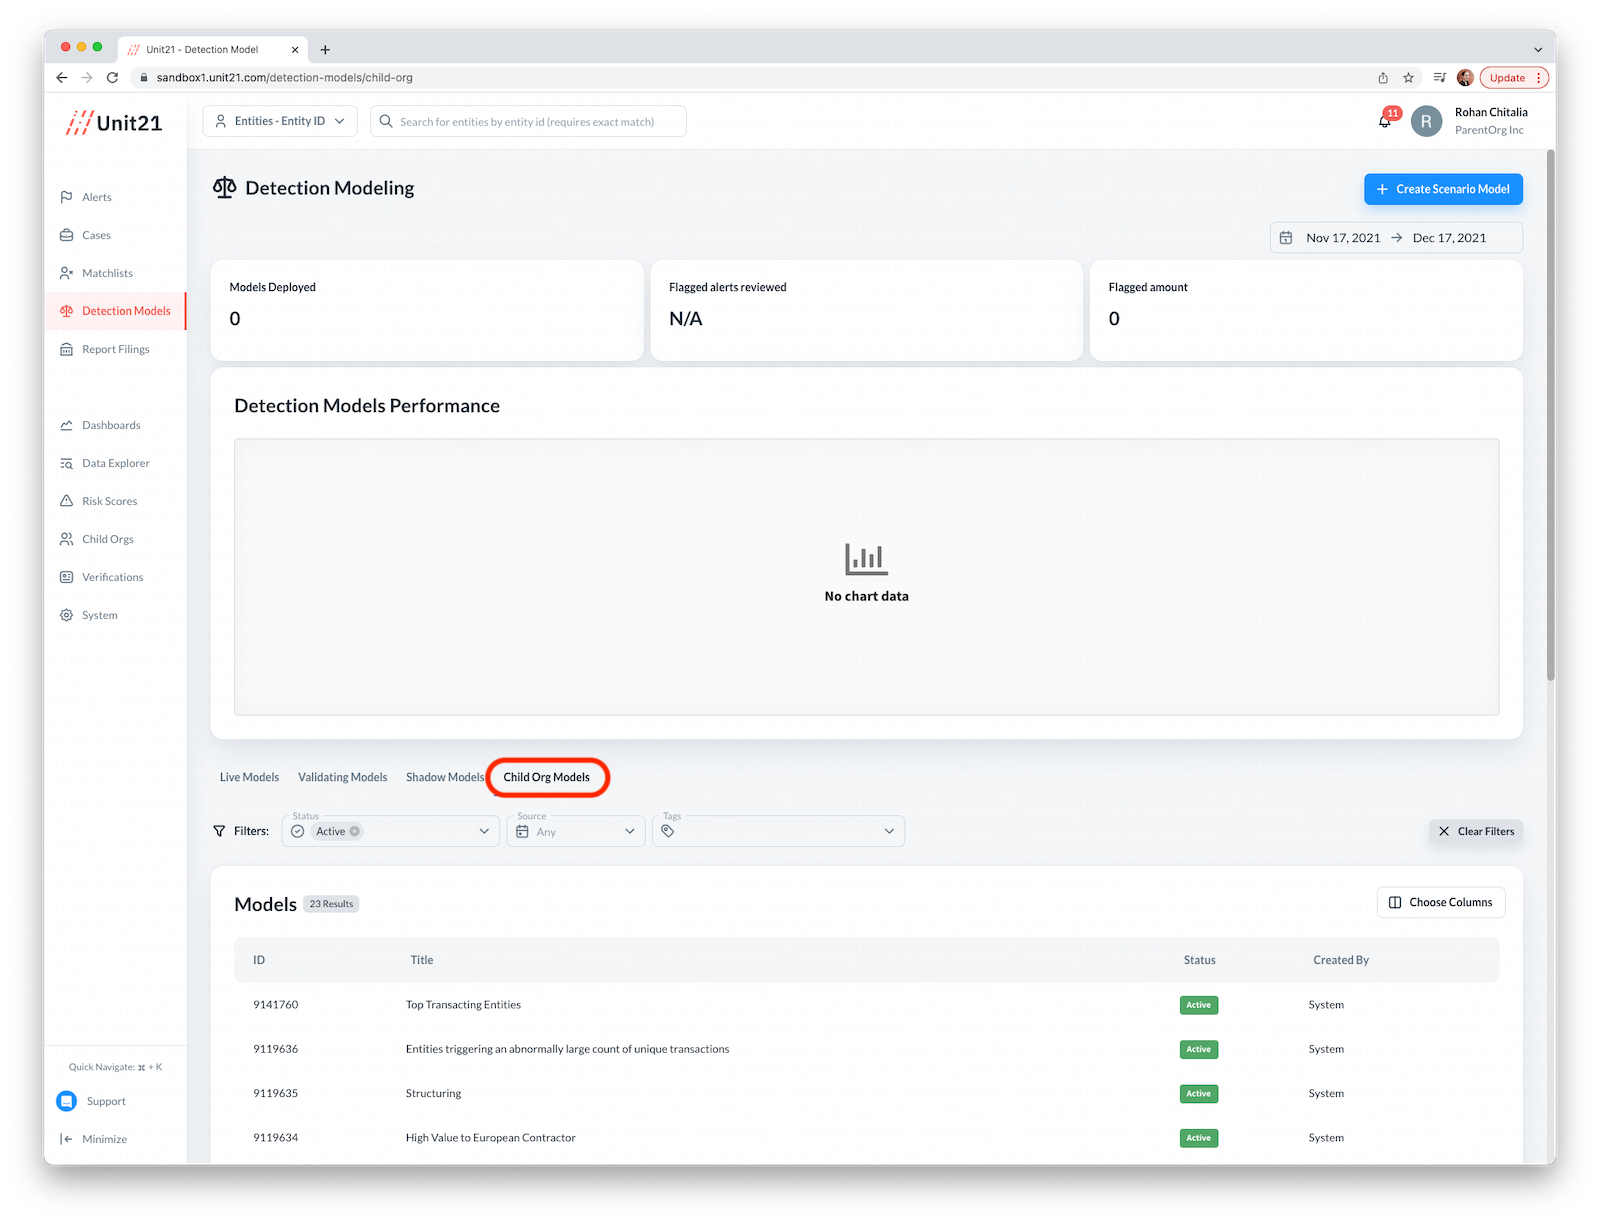Expand the browser tab list chevron

click(x=1538, y=49)
